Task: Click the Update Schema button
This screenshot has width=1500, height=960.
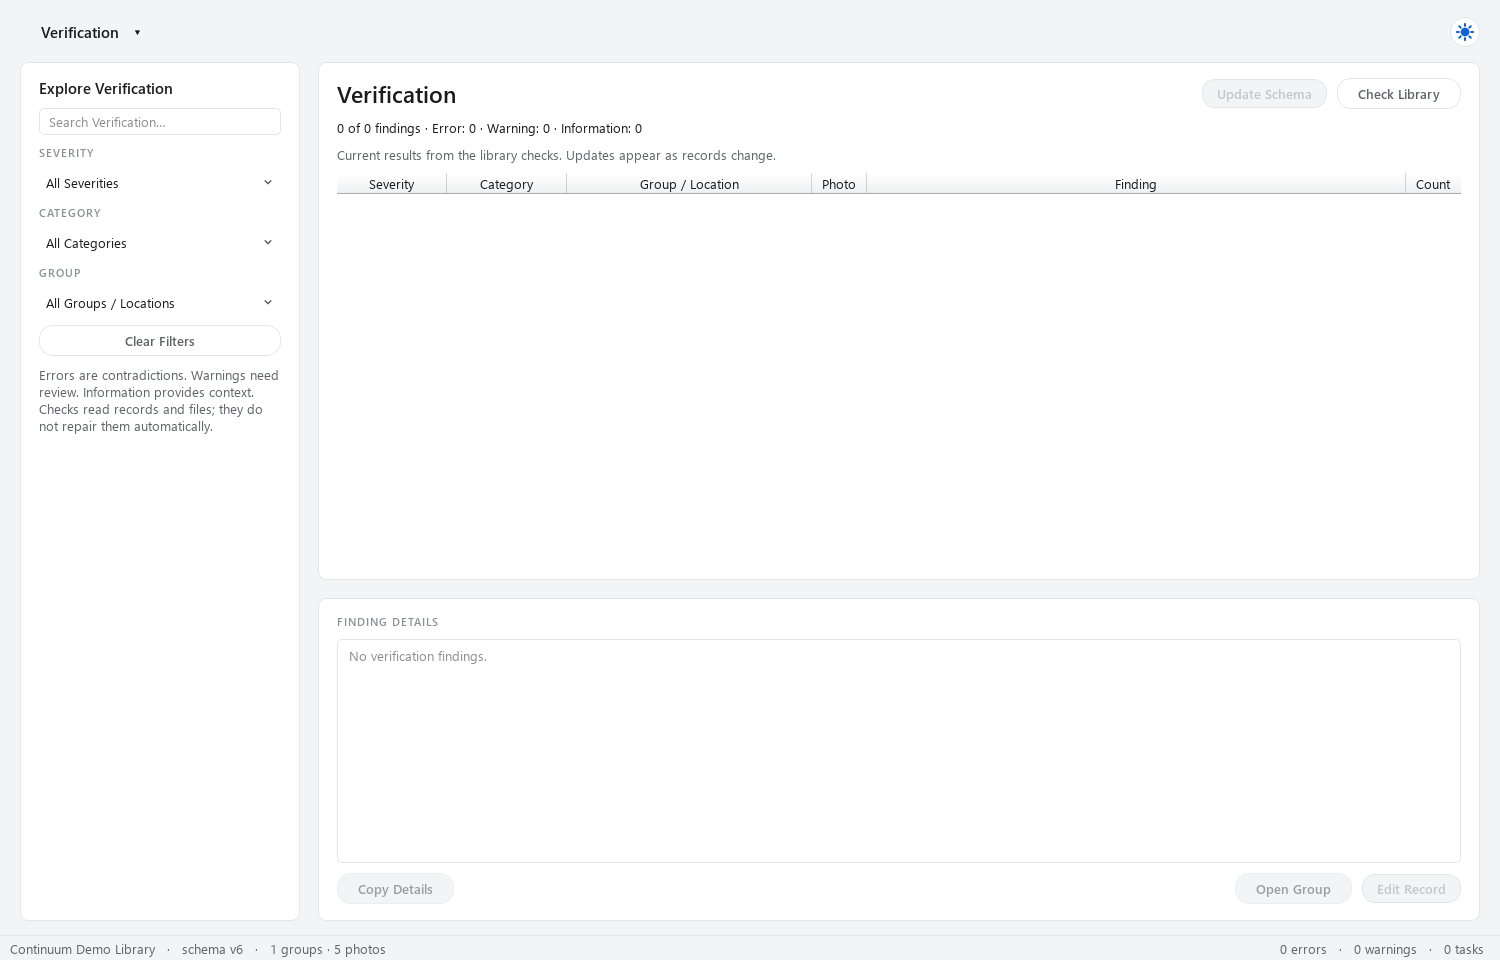Action: pos(1264,94)
